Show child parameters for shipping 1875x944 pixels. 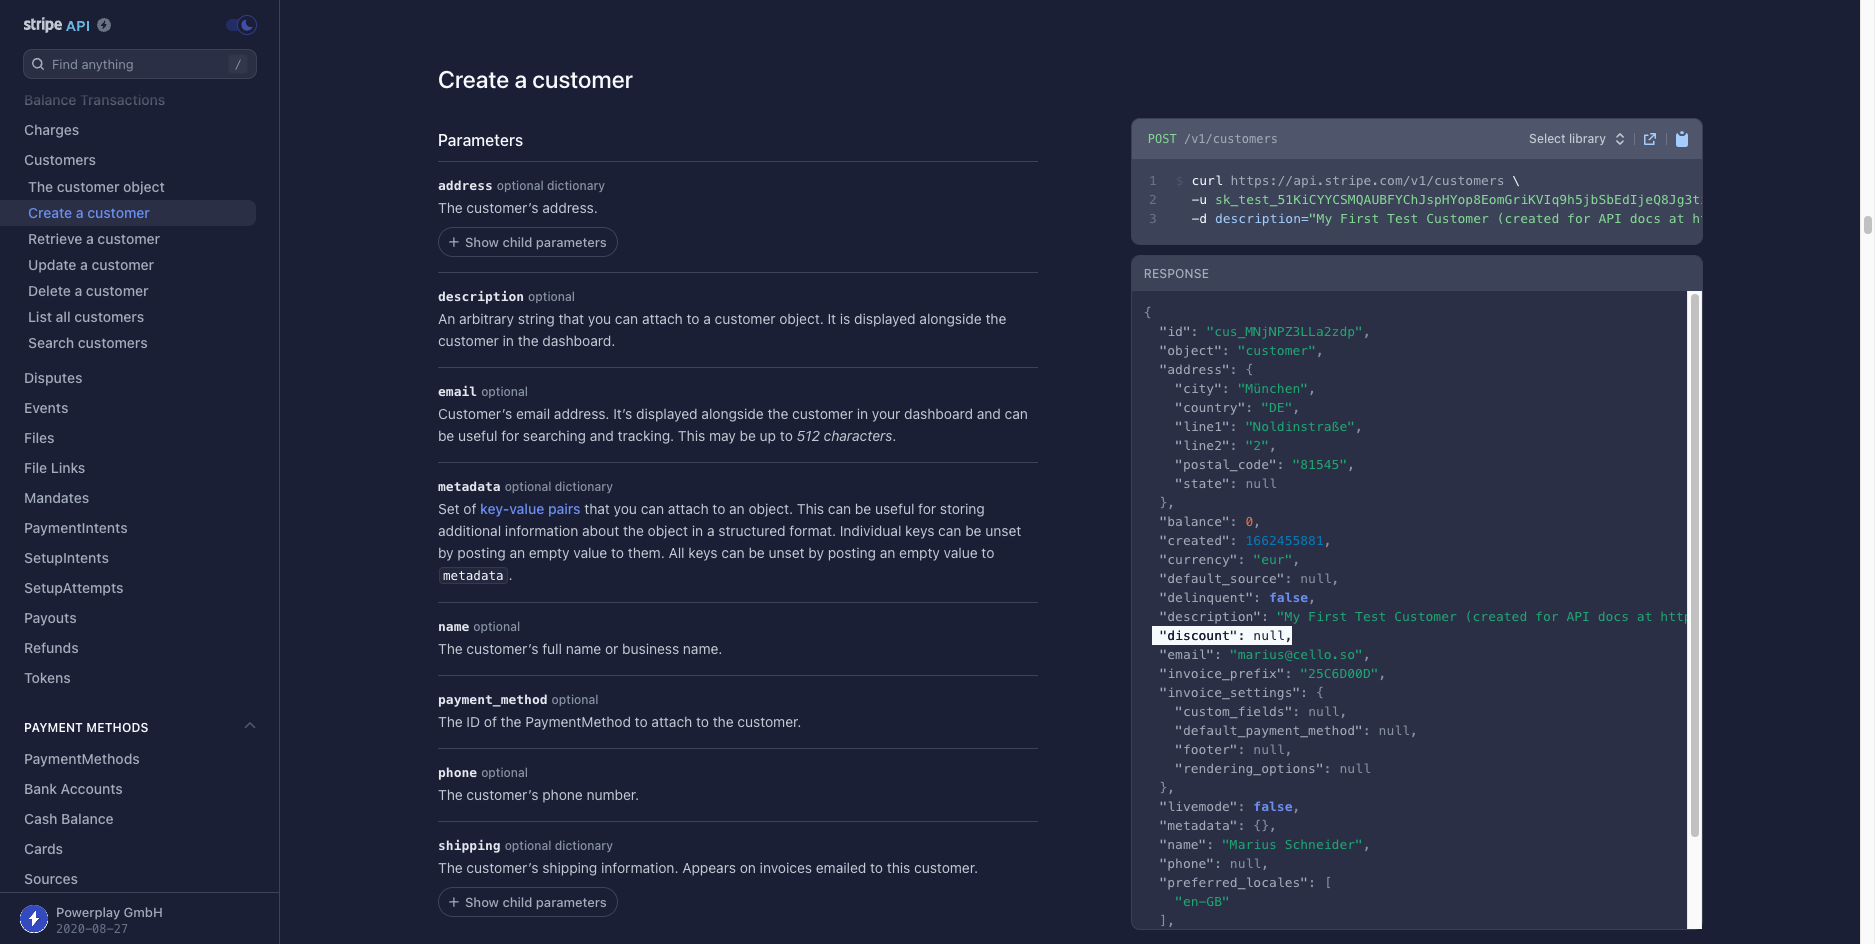coord(527,902)
